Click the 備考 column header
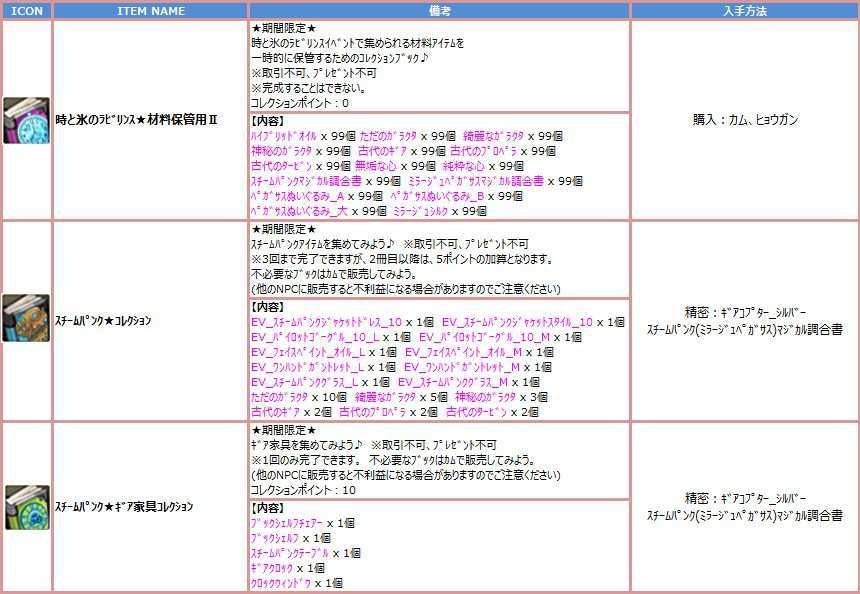This screenshot has height=594, width=860. [x=439, y=10]
